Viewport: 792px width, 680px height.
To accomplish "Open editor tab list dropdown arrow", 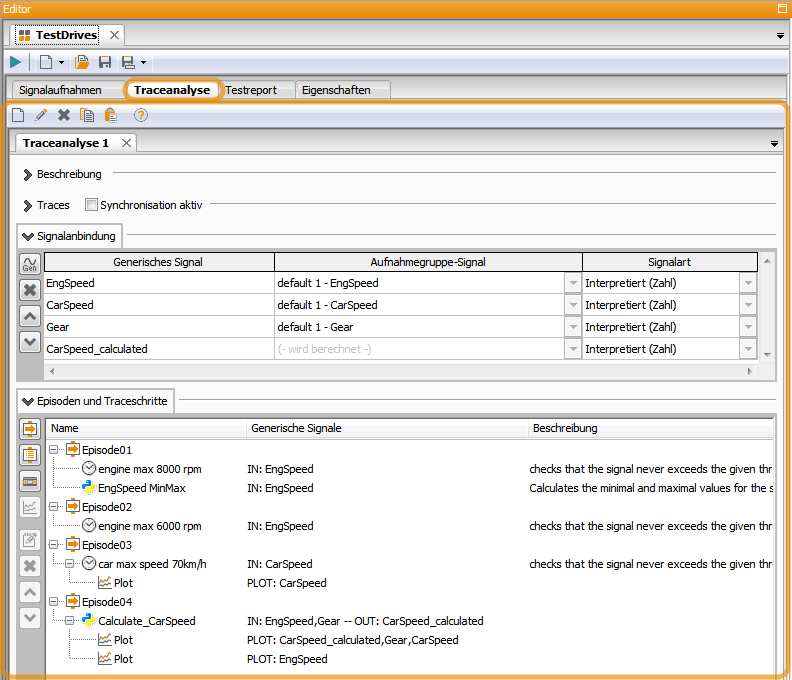I will click(x=780, y=36).
